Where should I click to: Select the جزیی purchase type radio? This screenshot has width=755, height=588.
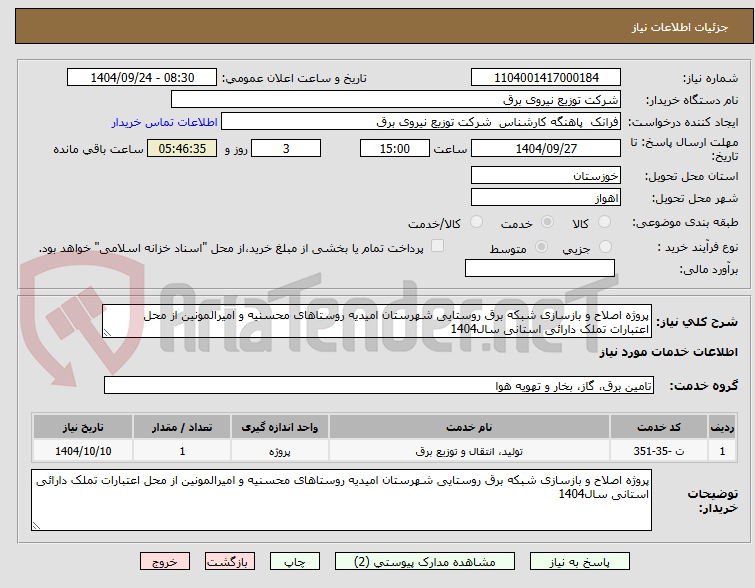pyautogui.click(x=605, y=247)
